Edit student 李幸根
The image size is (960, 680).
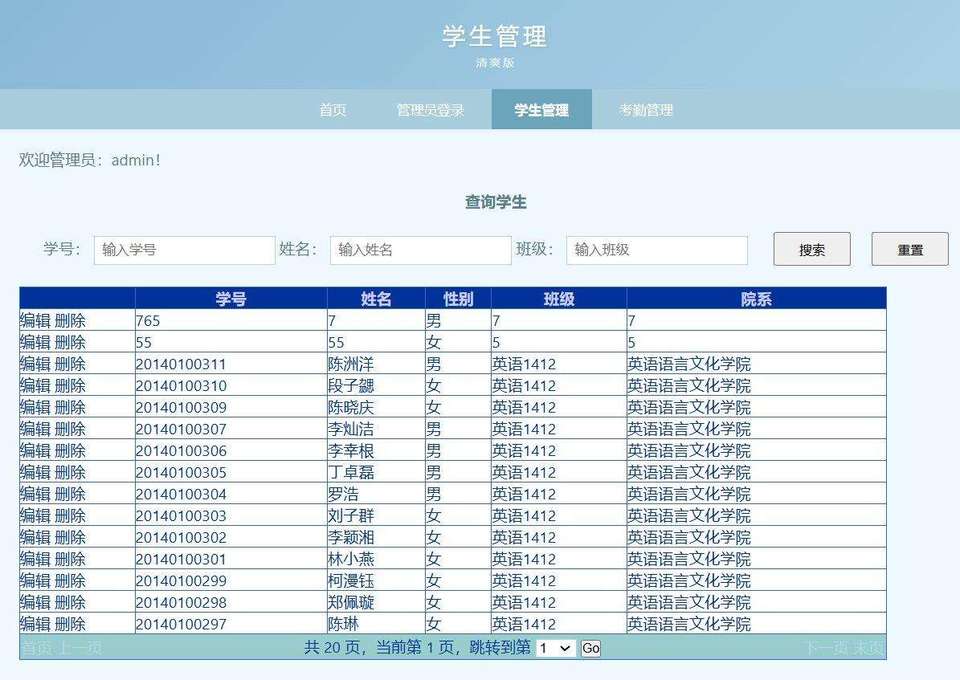(35, 451)
